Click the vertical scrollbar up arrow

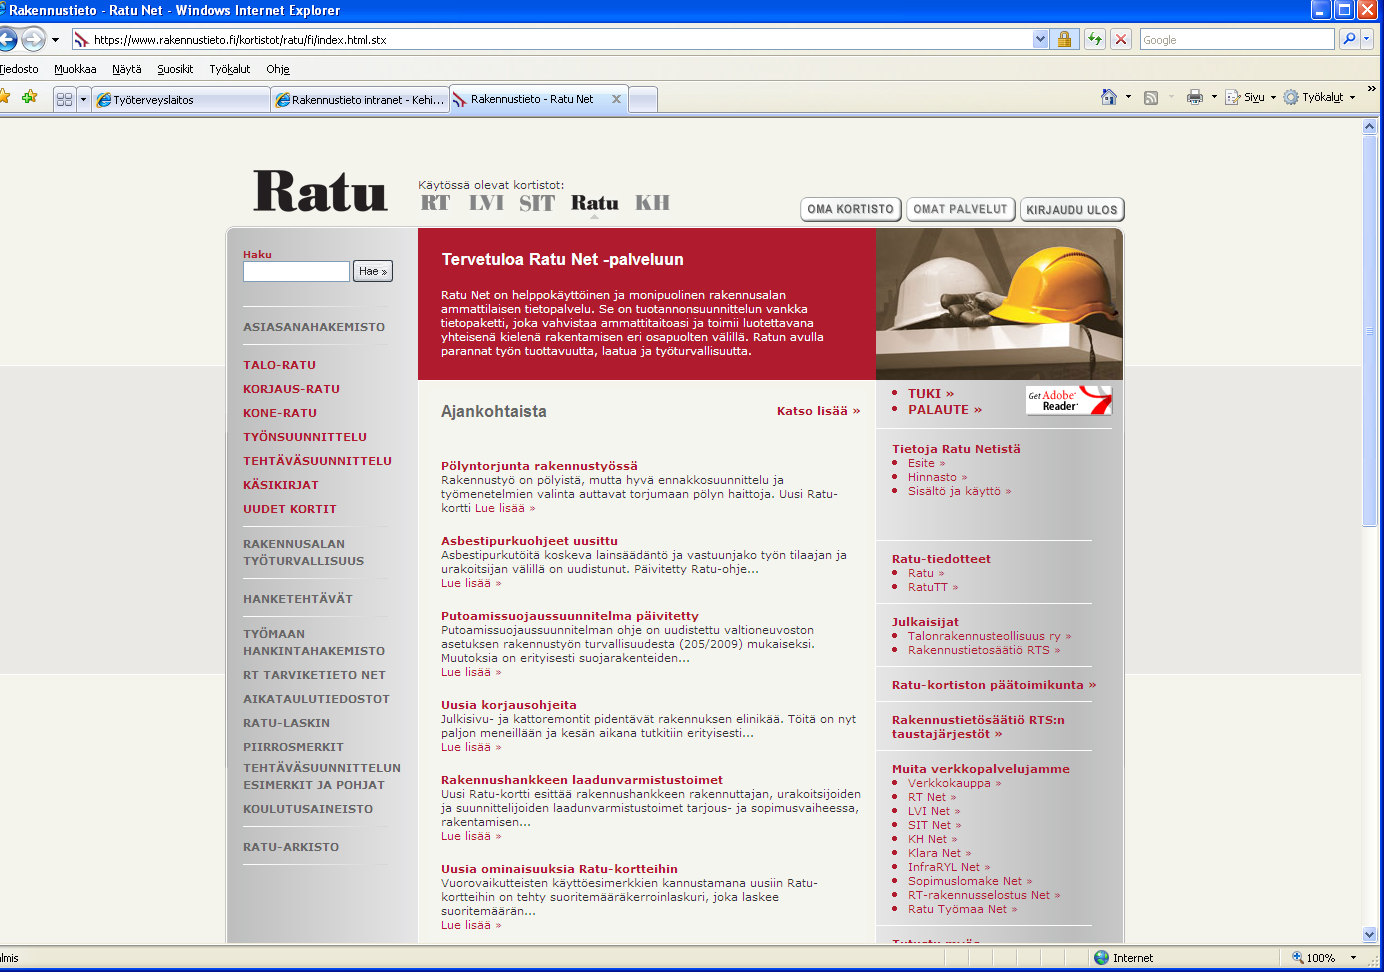coord(1370,127)
